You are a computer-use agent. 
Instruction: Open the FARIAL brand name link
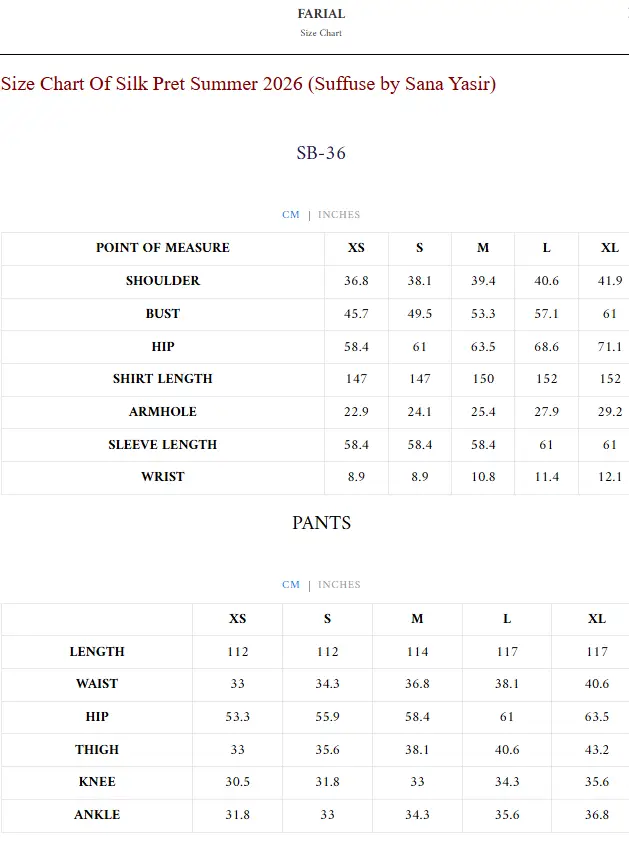[x=320, y=13]
